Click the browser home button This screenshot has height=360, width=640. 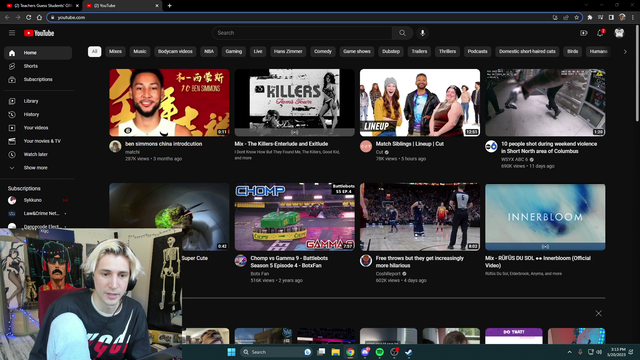tap(39, 18)
